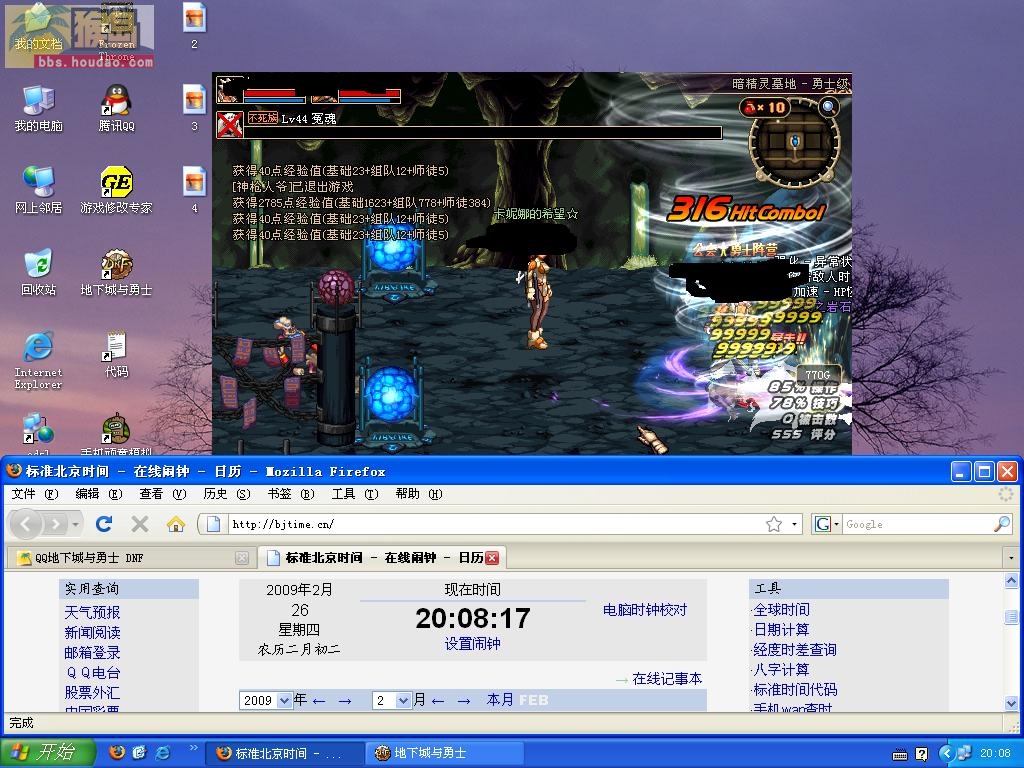The width and height of the screenshot is (1024, 768).
Task: Focus the URL address field
Action: tap(496, 524)
